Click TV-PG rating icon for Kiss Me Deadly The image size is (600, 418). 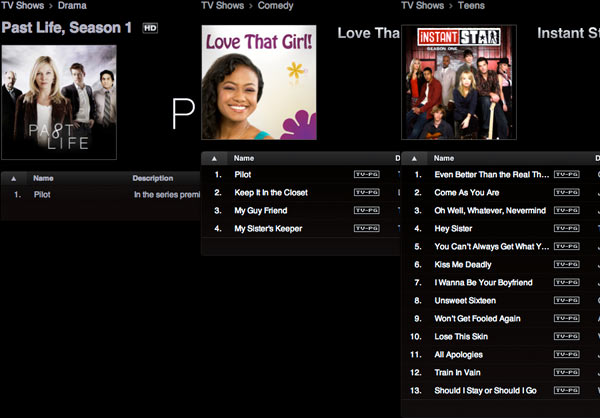click(566, 264)
